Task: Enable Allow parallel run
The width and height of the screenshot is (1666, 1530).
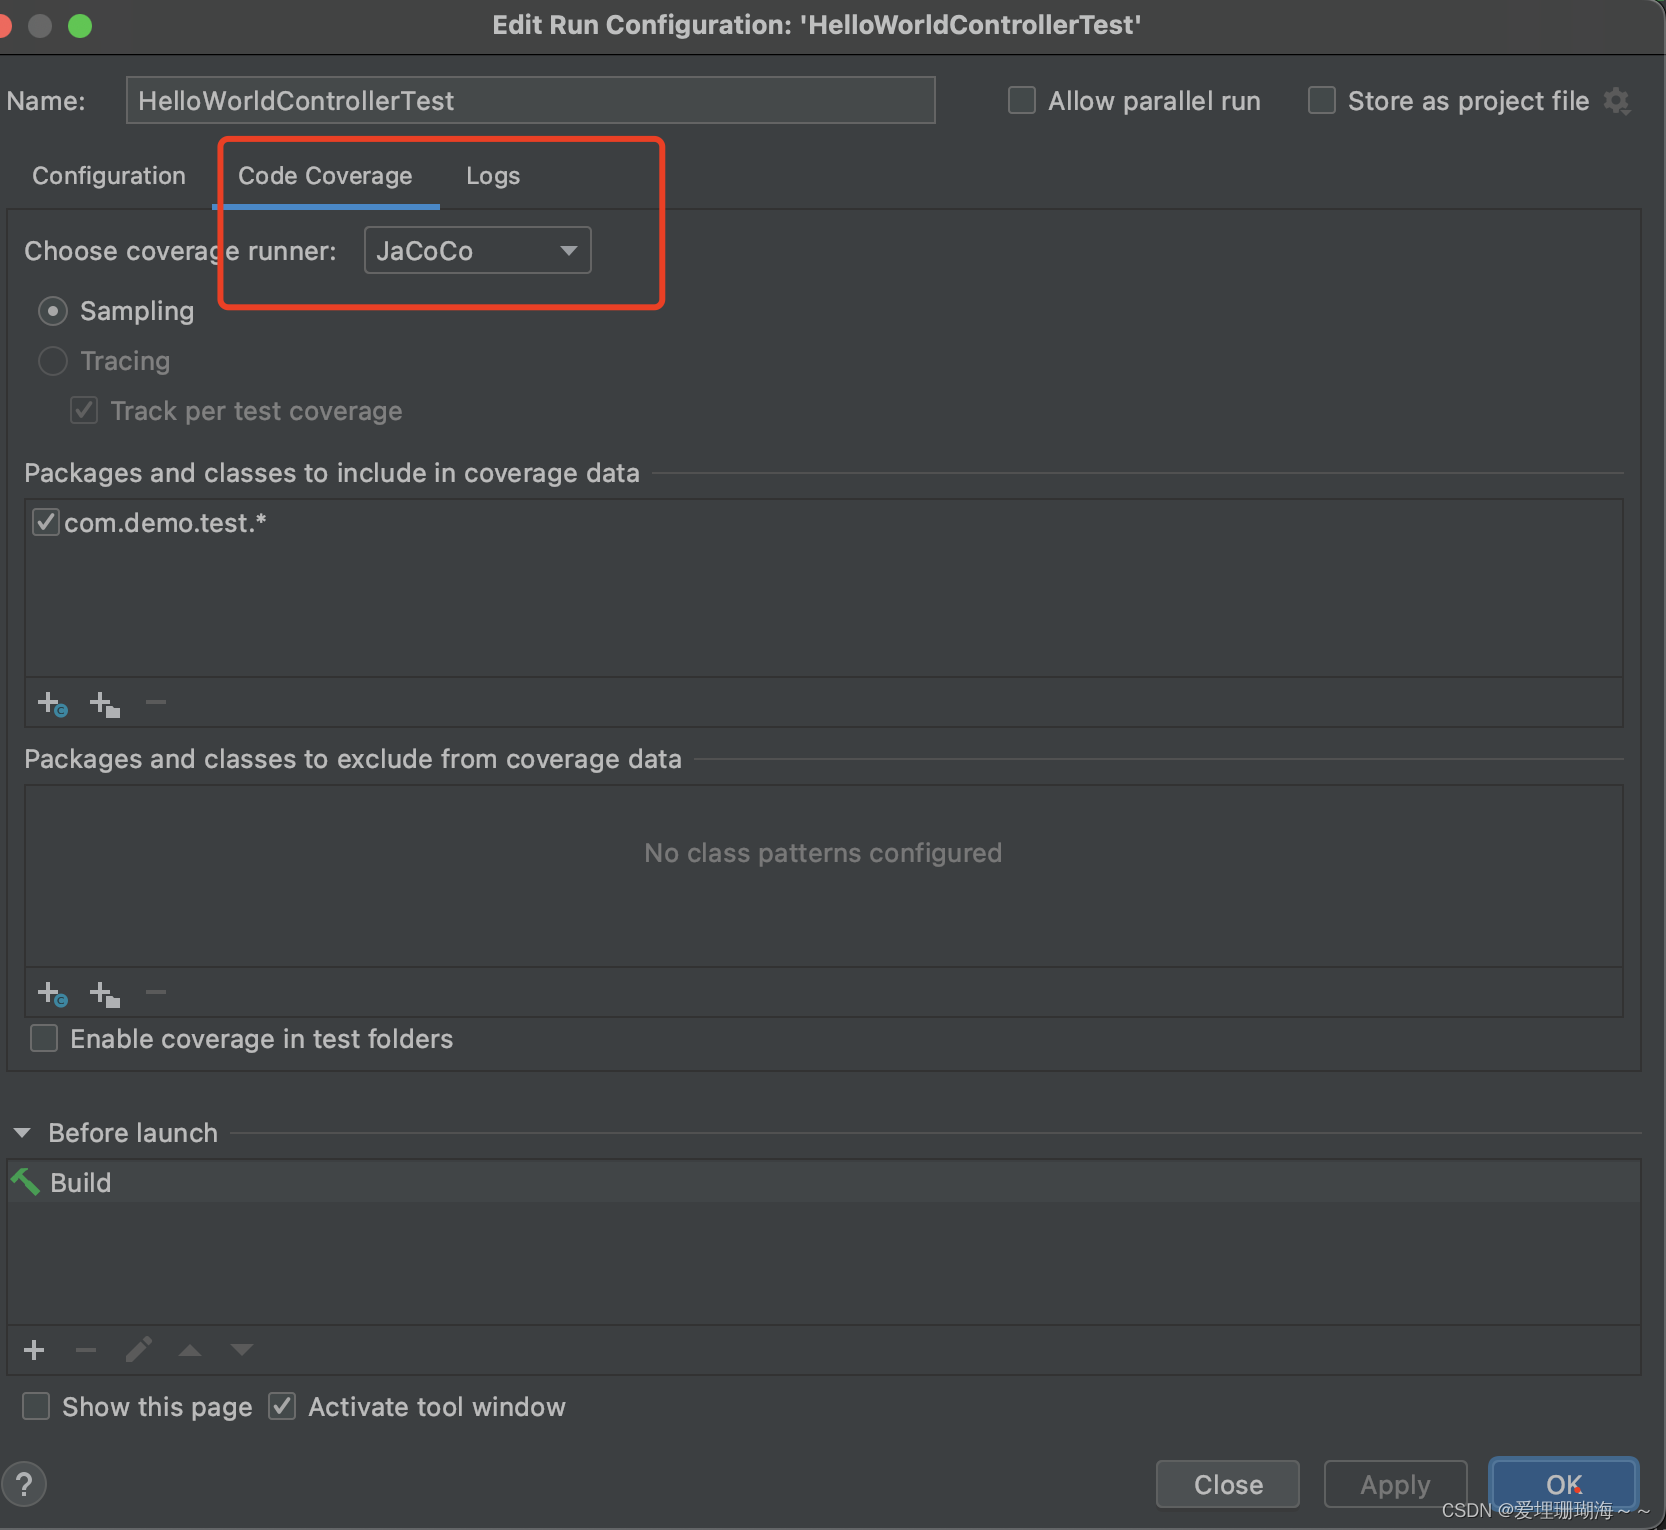Action: [x=1021, y=101]
